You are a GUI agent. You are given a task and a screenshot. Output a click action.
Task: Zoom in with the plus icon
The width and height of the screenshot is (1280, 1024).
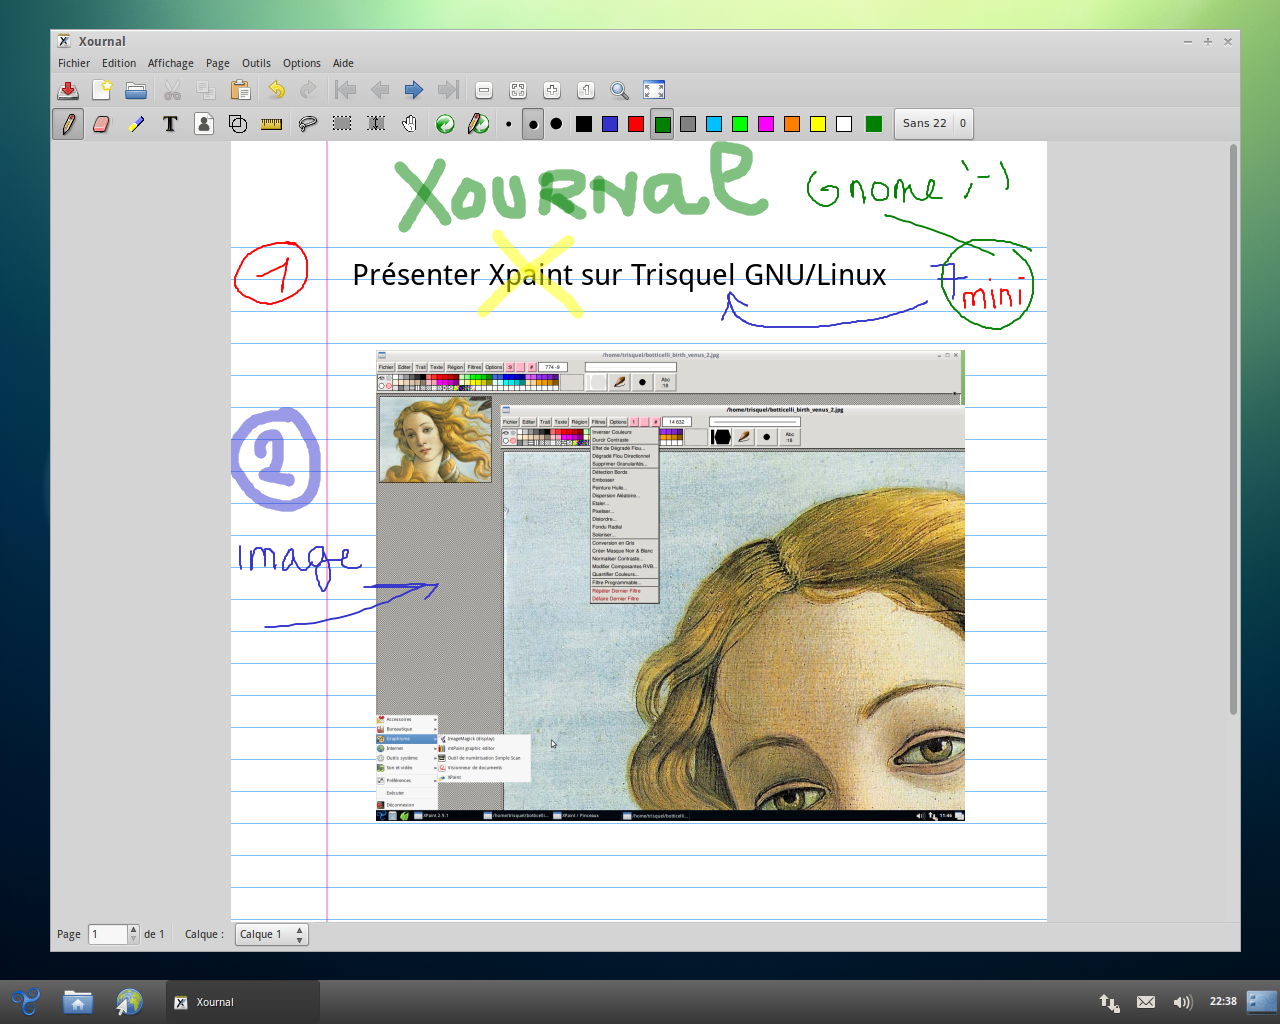tap(552, 90)
